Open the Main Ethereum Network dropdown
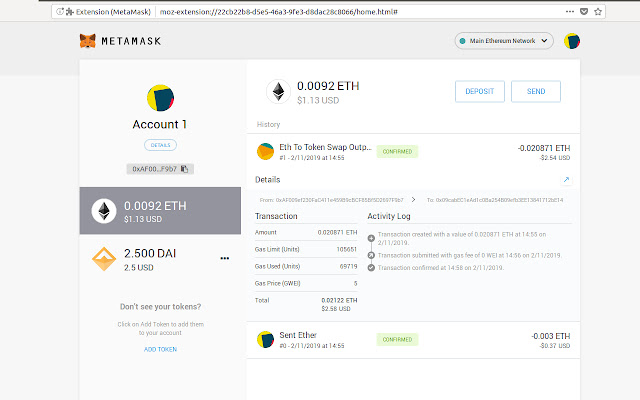This screenshot has height=400, width=640. point(504,41)
